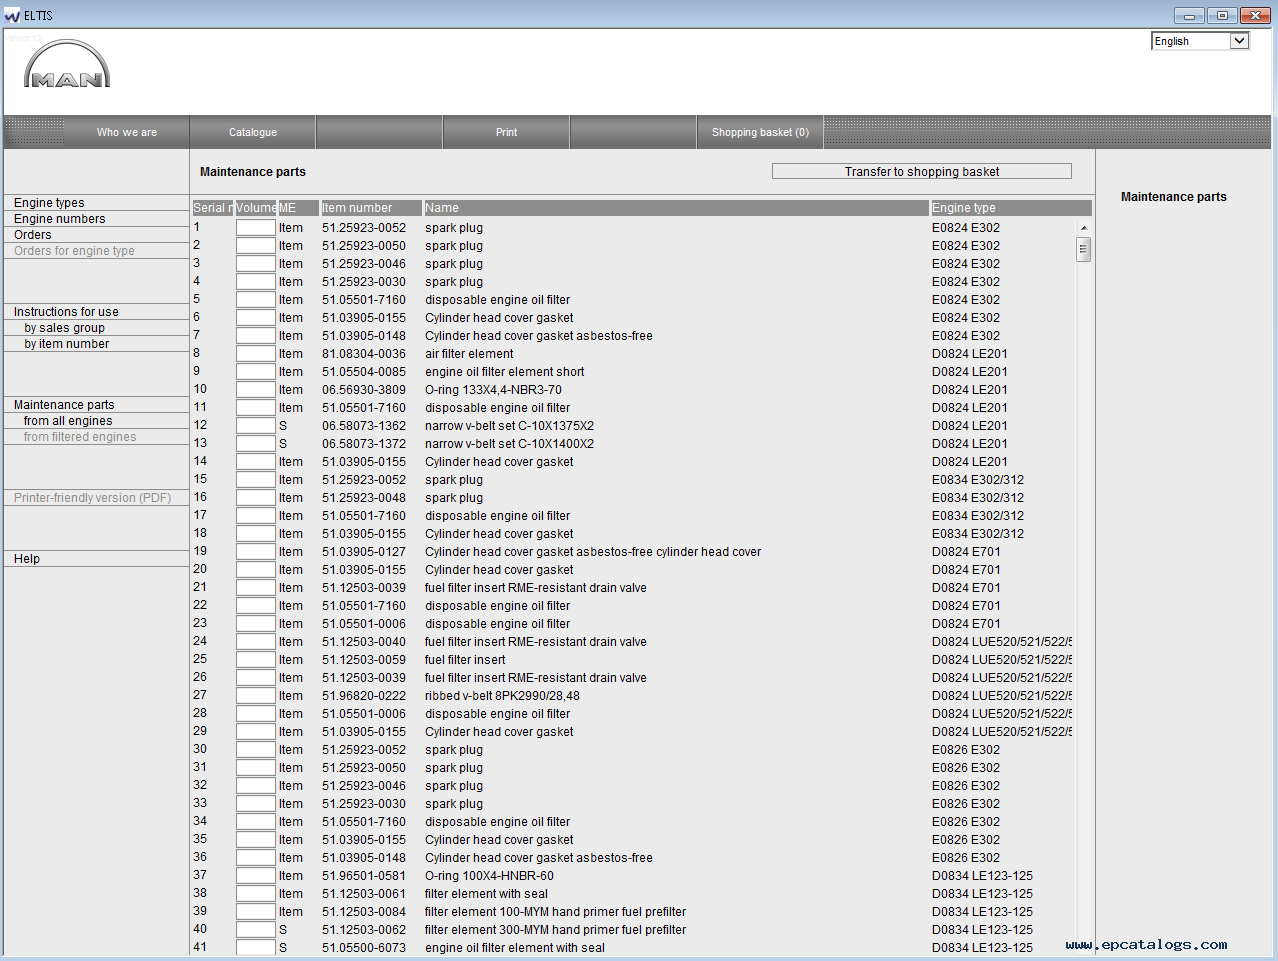Select item number 06.56930-3809
This screenshot has height=961, width=1278.
(x=364, y=390)
